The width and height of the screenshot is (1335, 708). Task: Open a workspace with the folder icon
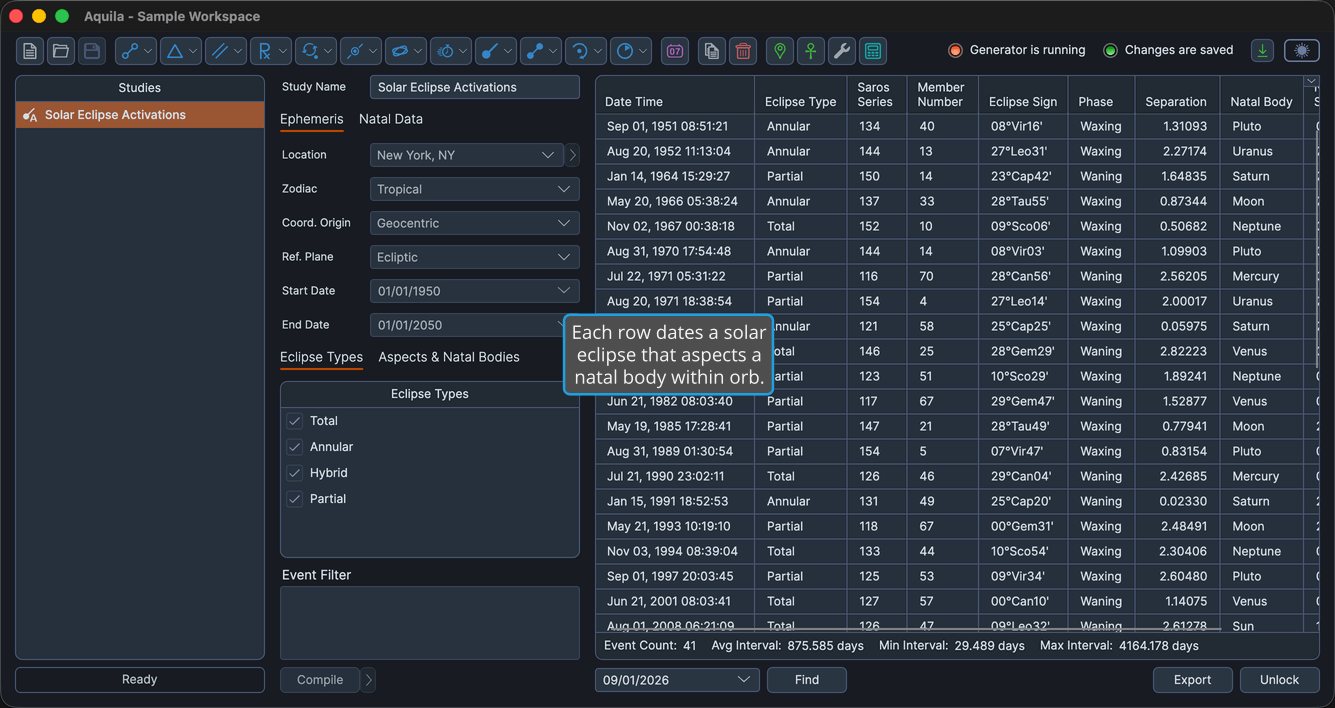(61, 51)
